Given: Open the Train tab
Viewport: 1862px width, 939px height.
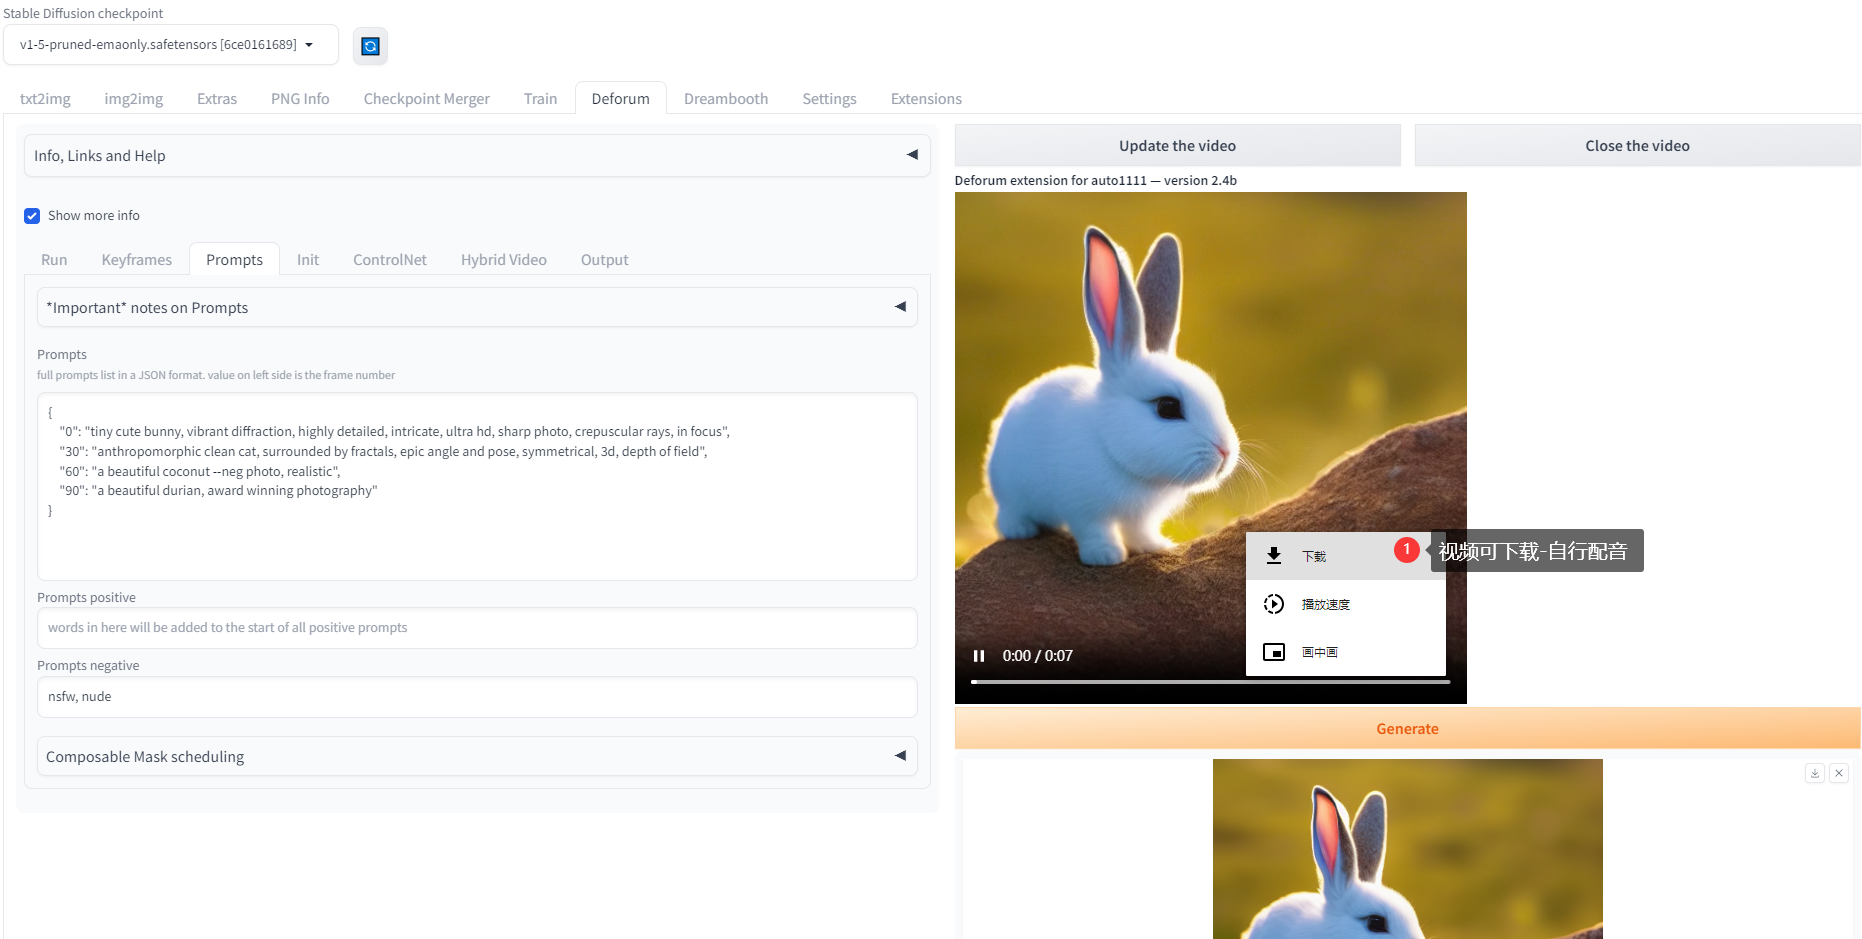Looking at the screenshot, I should (x=541, y=99).
